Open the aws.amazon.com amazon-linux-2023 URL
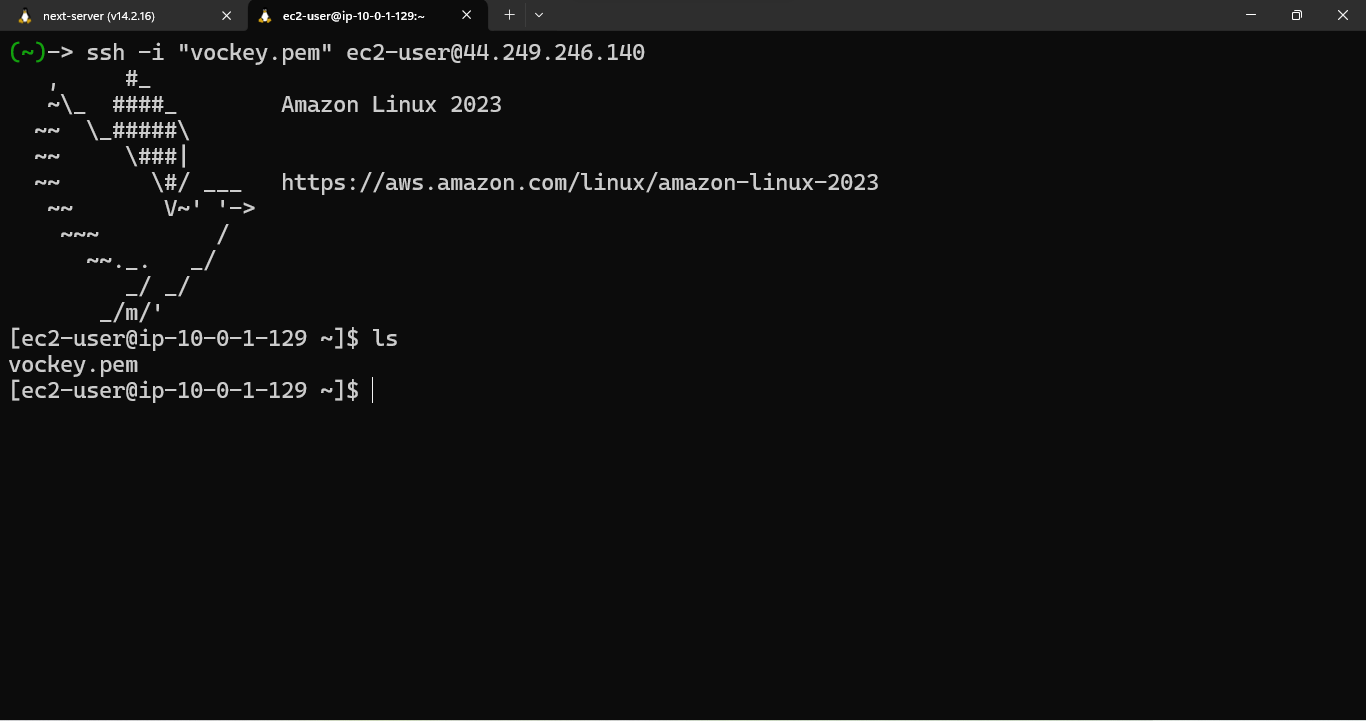1366x721 pixels. 579,182
